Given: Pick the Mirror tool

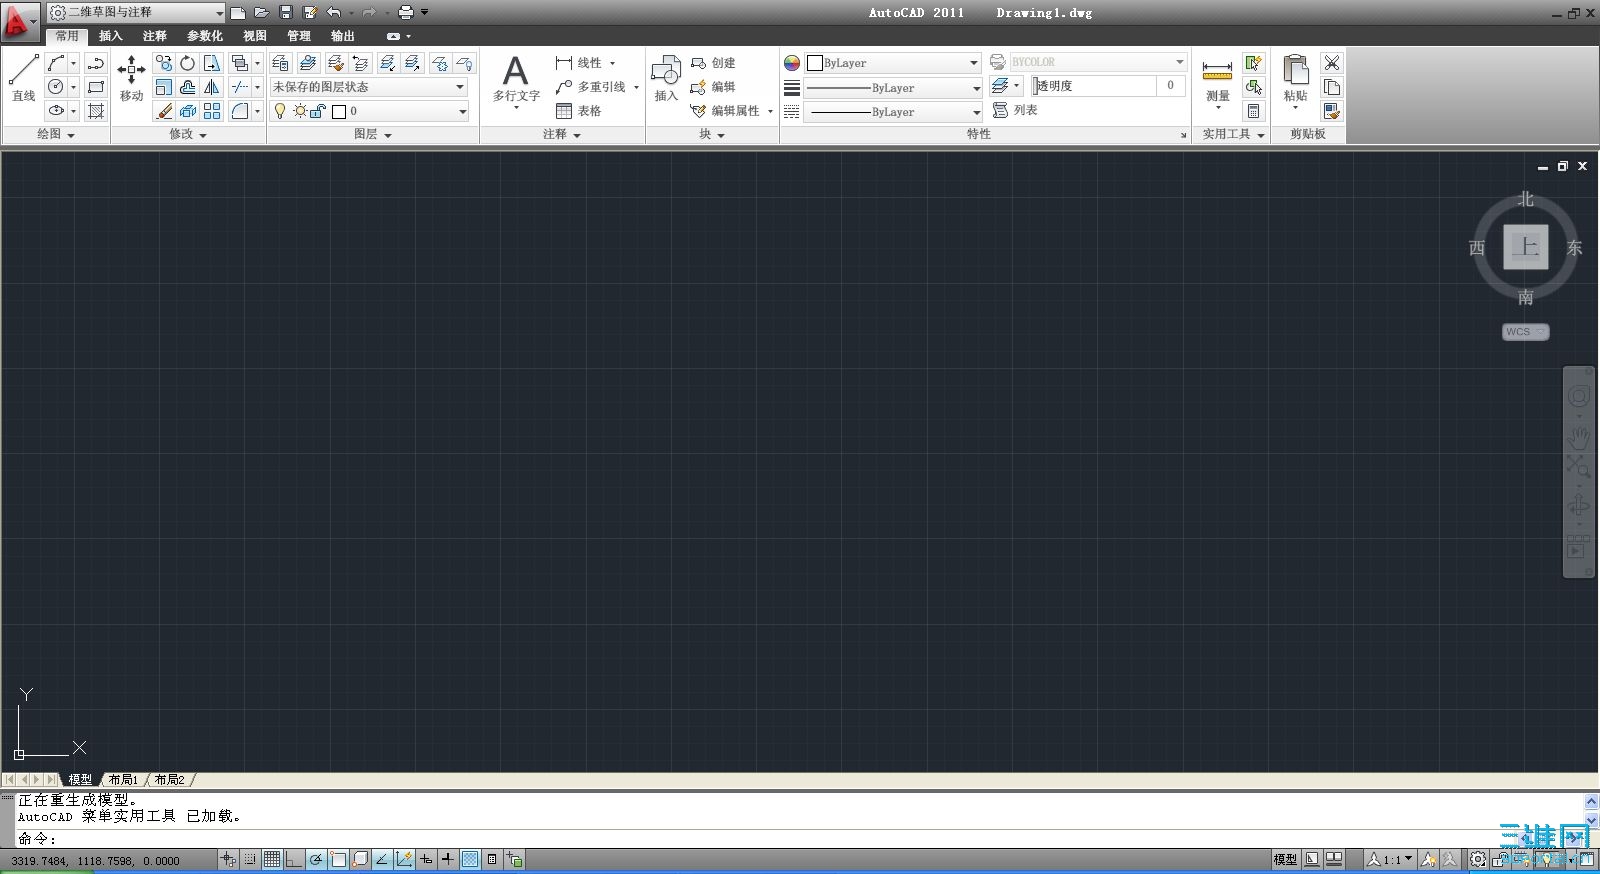Looking at the screenshot, I should (212, 87).
